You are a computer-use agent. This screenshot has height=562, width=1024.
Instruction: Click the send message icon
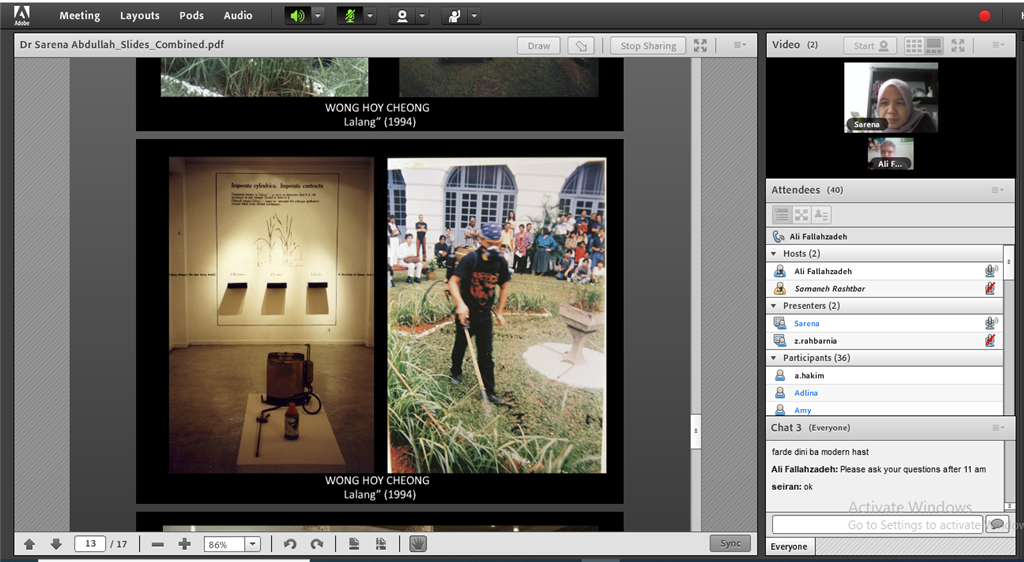[997, 524]
